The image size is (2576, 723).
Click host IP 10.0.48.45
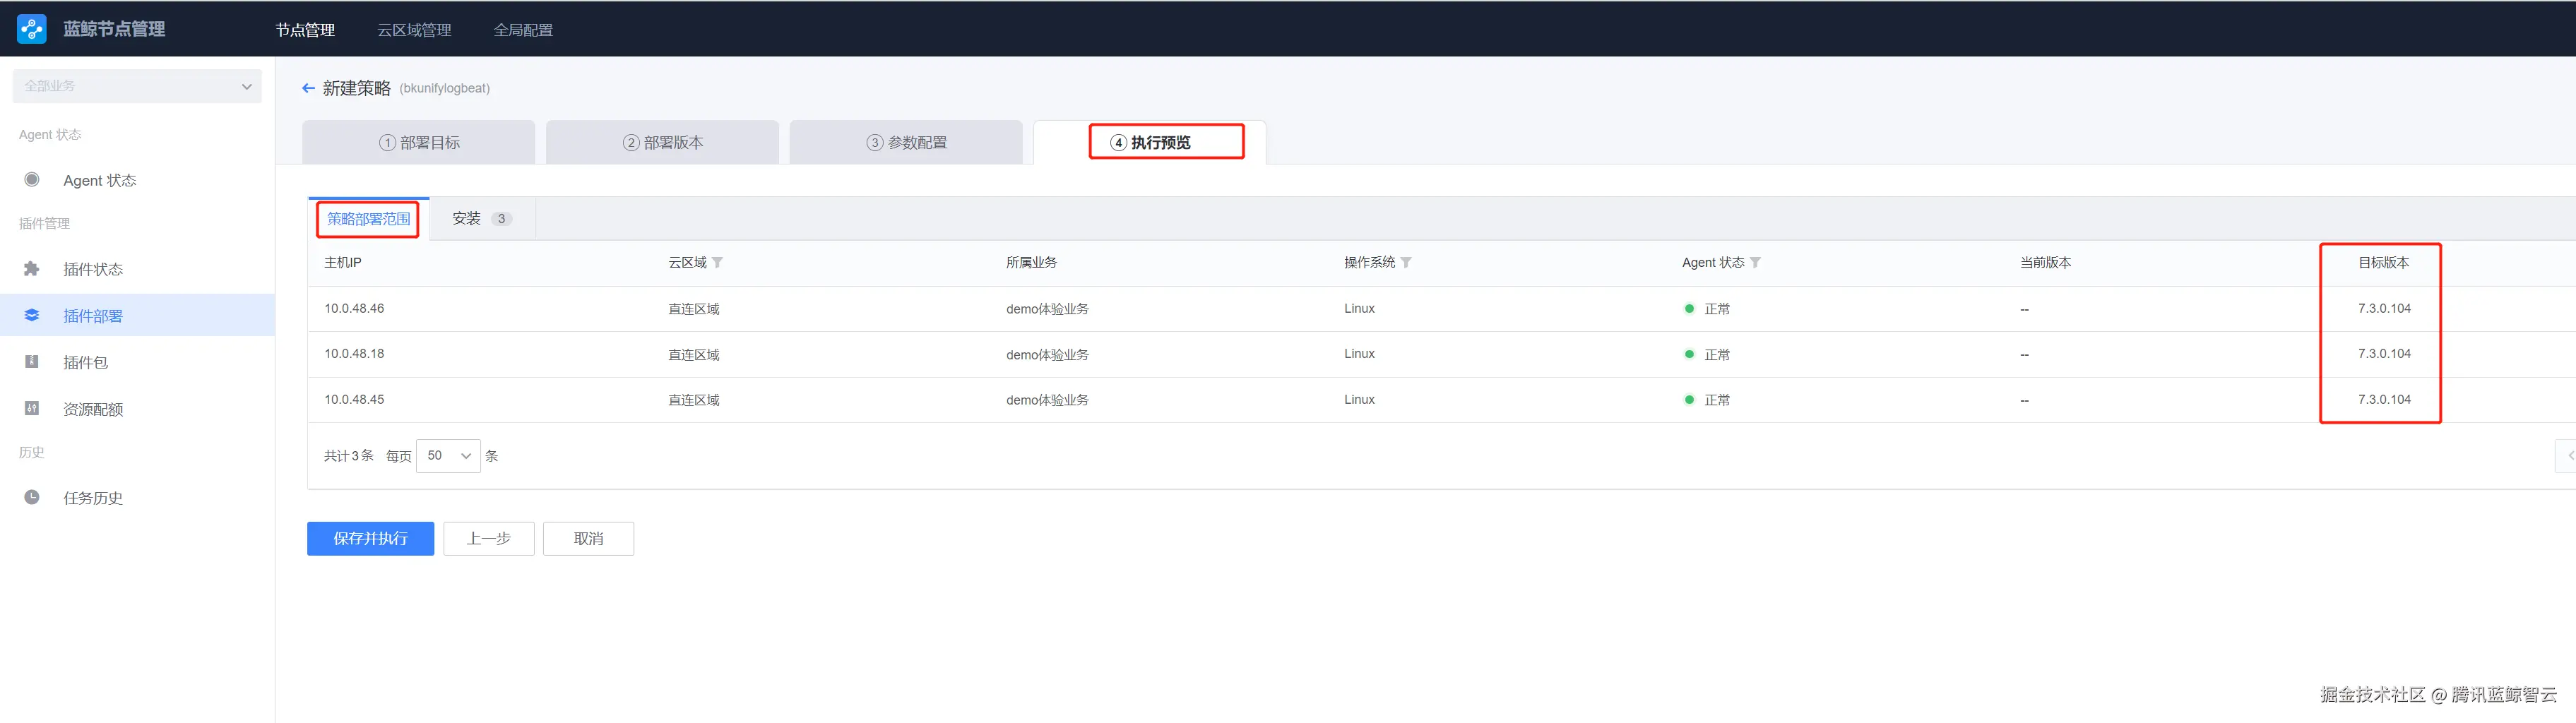[354, 400]
